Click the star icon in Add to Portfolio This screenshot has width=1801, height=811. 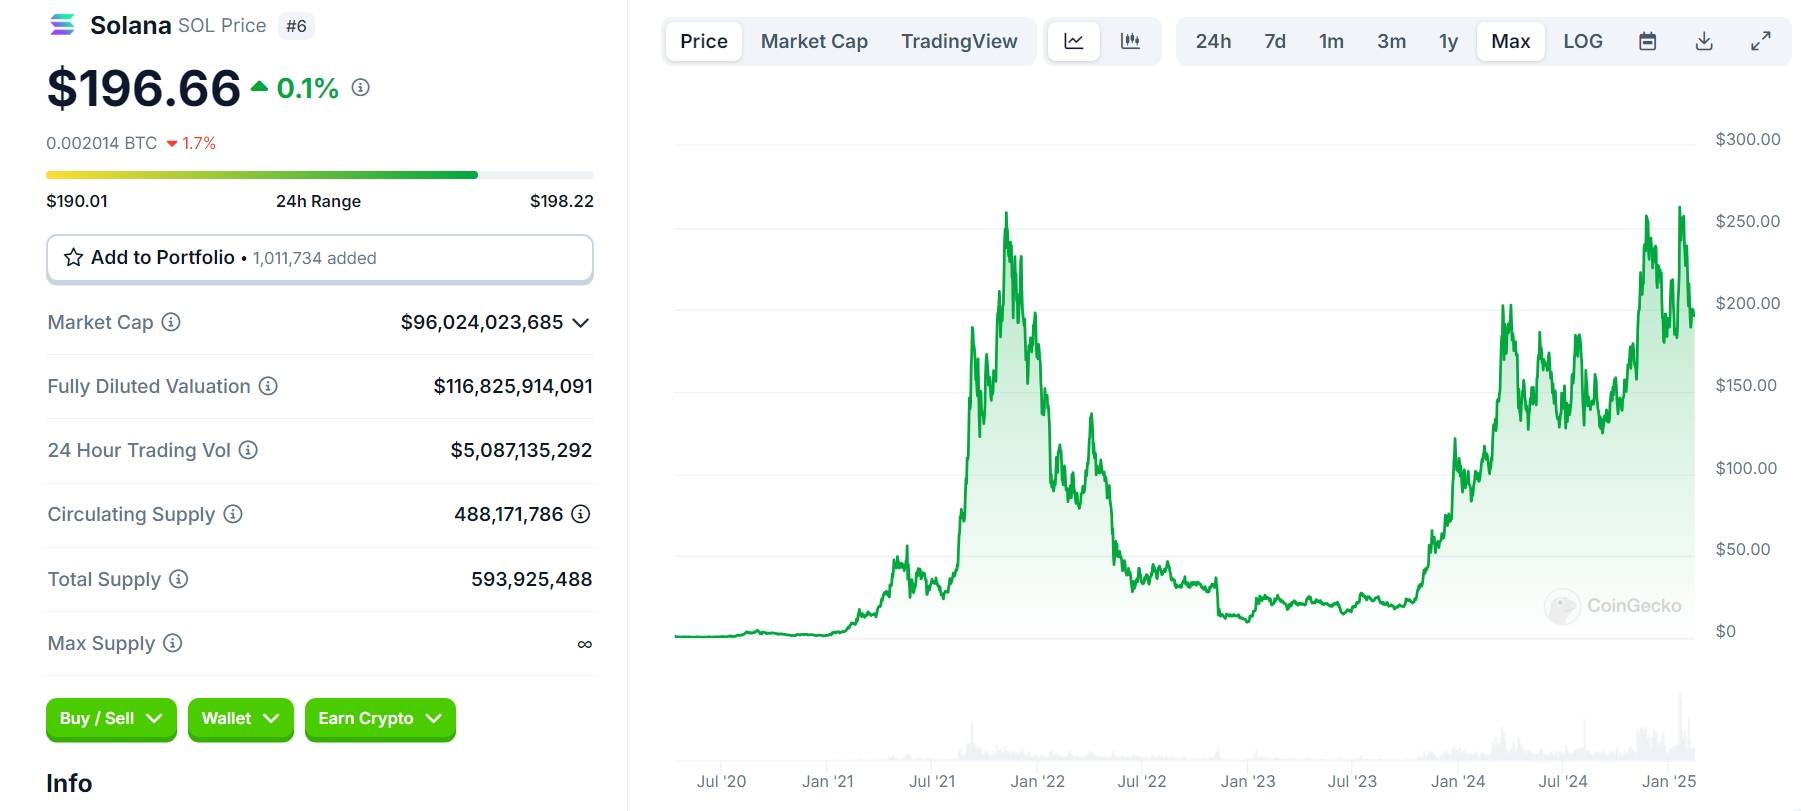(73, 258)
